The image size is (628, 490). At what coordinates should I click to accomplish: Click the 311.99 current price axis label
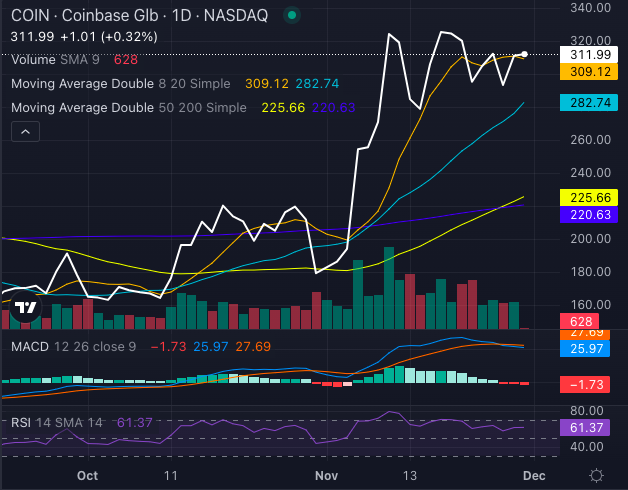[590, 54]
